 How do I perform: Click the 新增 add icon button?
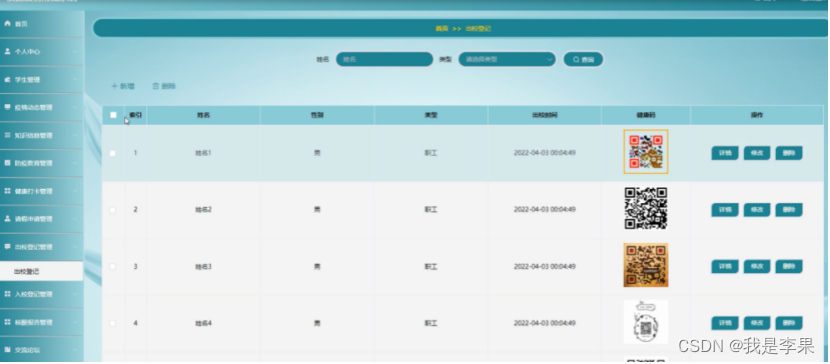tap(122, 86)
